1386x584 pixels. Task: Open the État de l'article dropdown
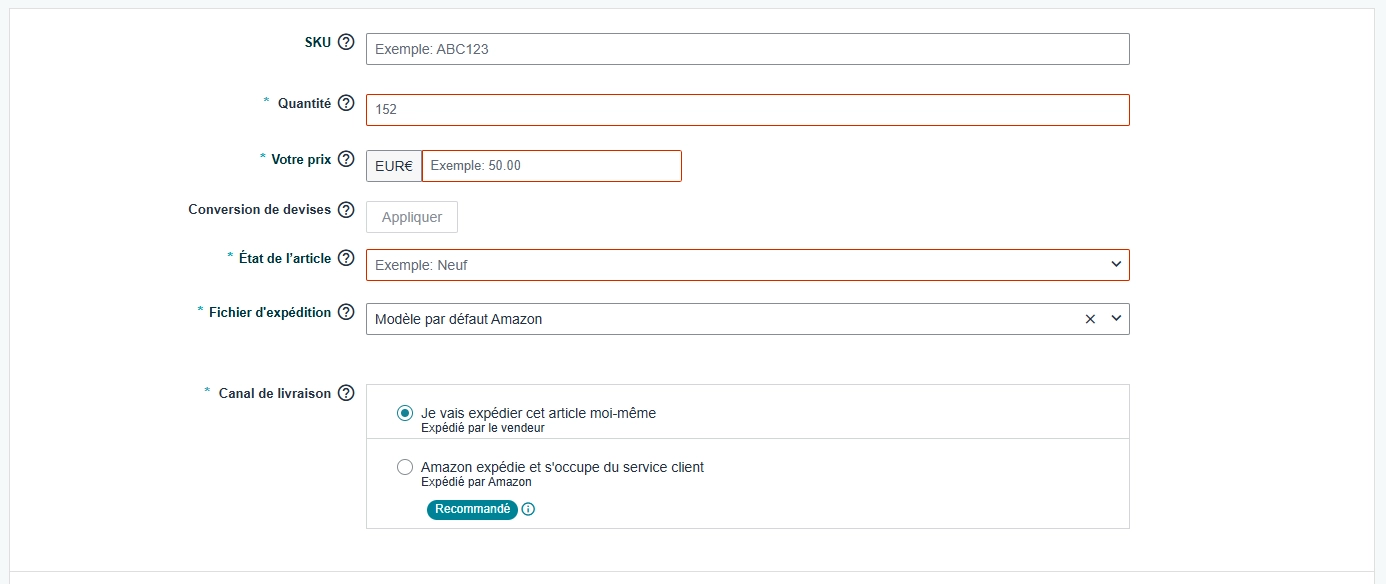pos(1118,264)
